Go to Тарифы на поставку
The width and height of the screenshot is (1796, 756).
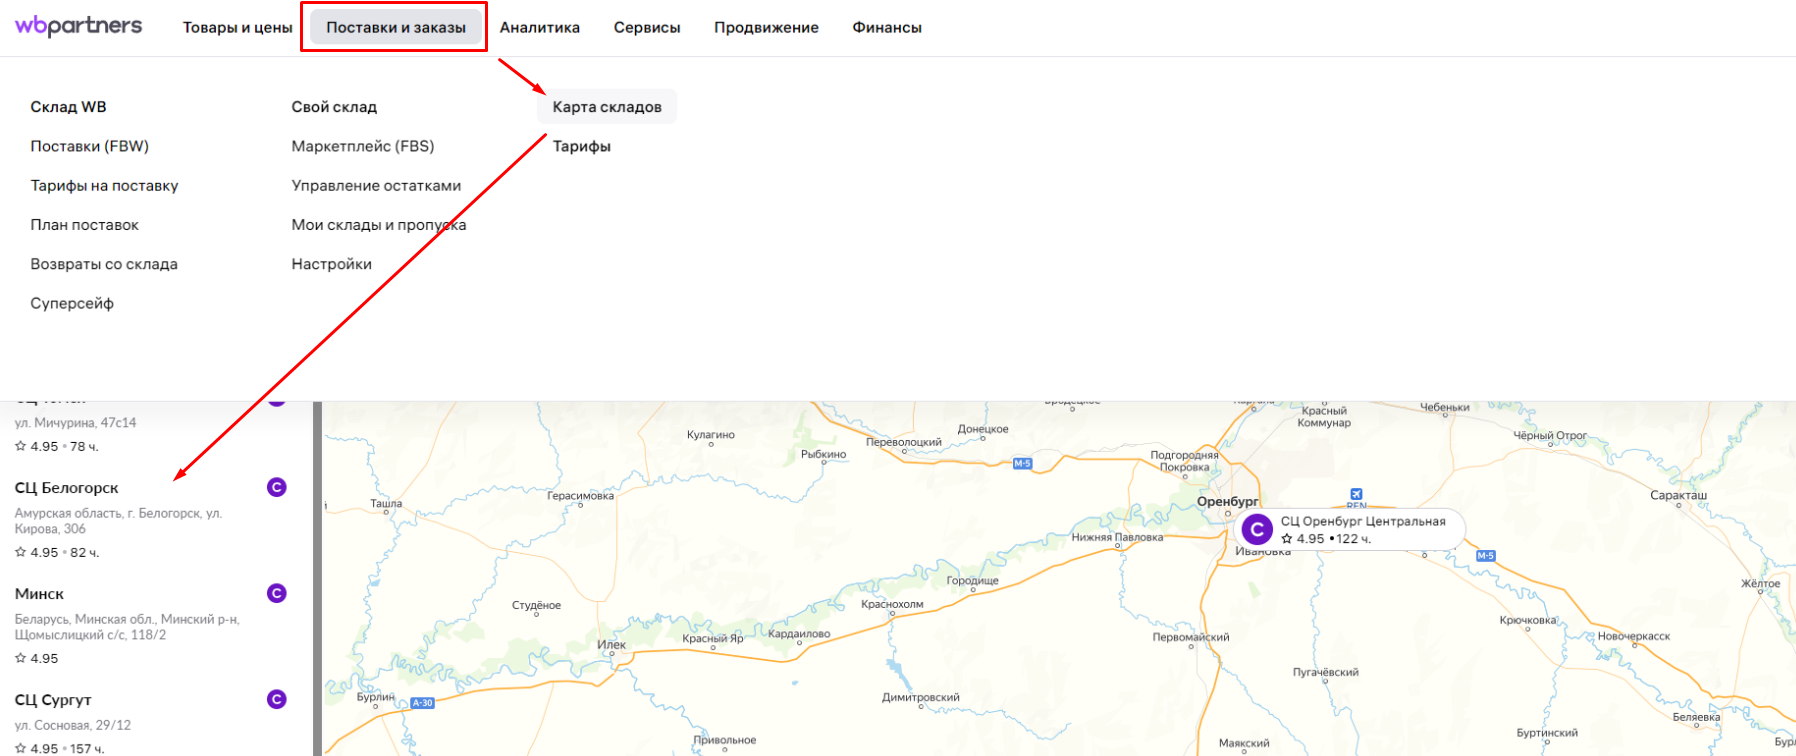pos(104,185)
